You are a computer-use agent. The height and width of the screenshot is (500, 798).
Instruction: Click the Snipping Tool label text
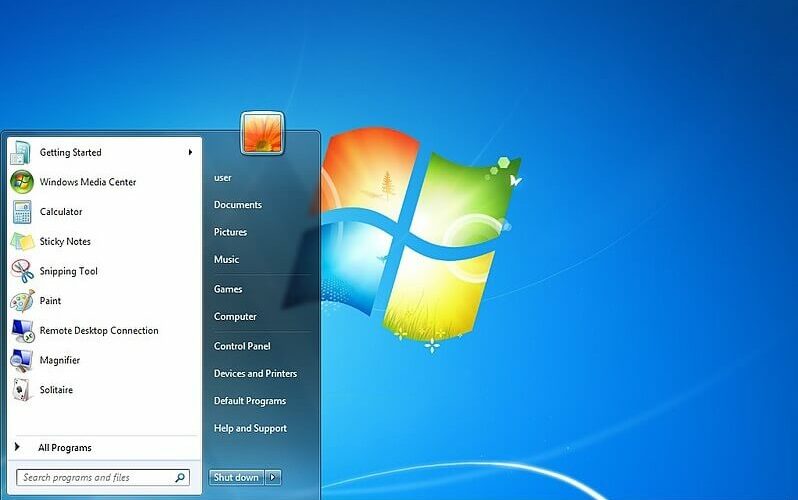tap(68, 271)
